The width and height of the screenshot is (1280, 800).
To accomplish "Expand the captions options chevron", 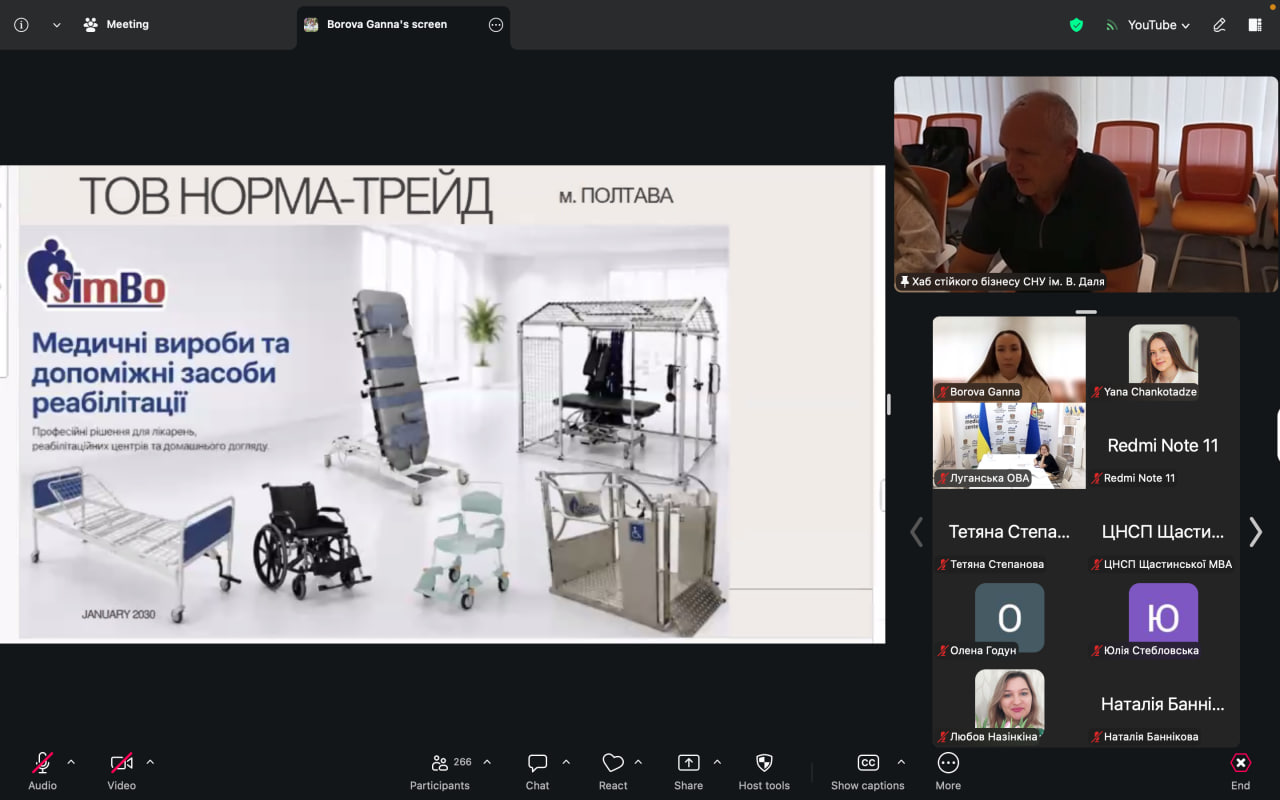I will point(901,762).
